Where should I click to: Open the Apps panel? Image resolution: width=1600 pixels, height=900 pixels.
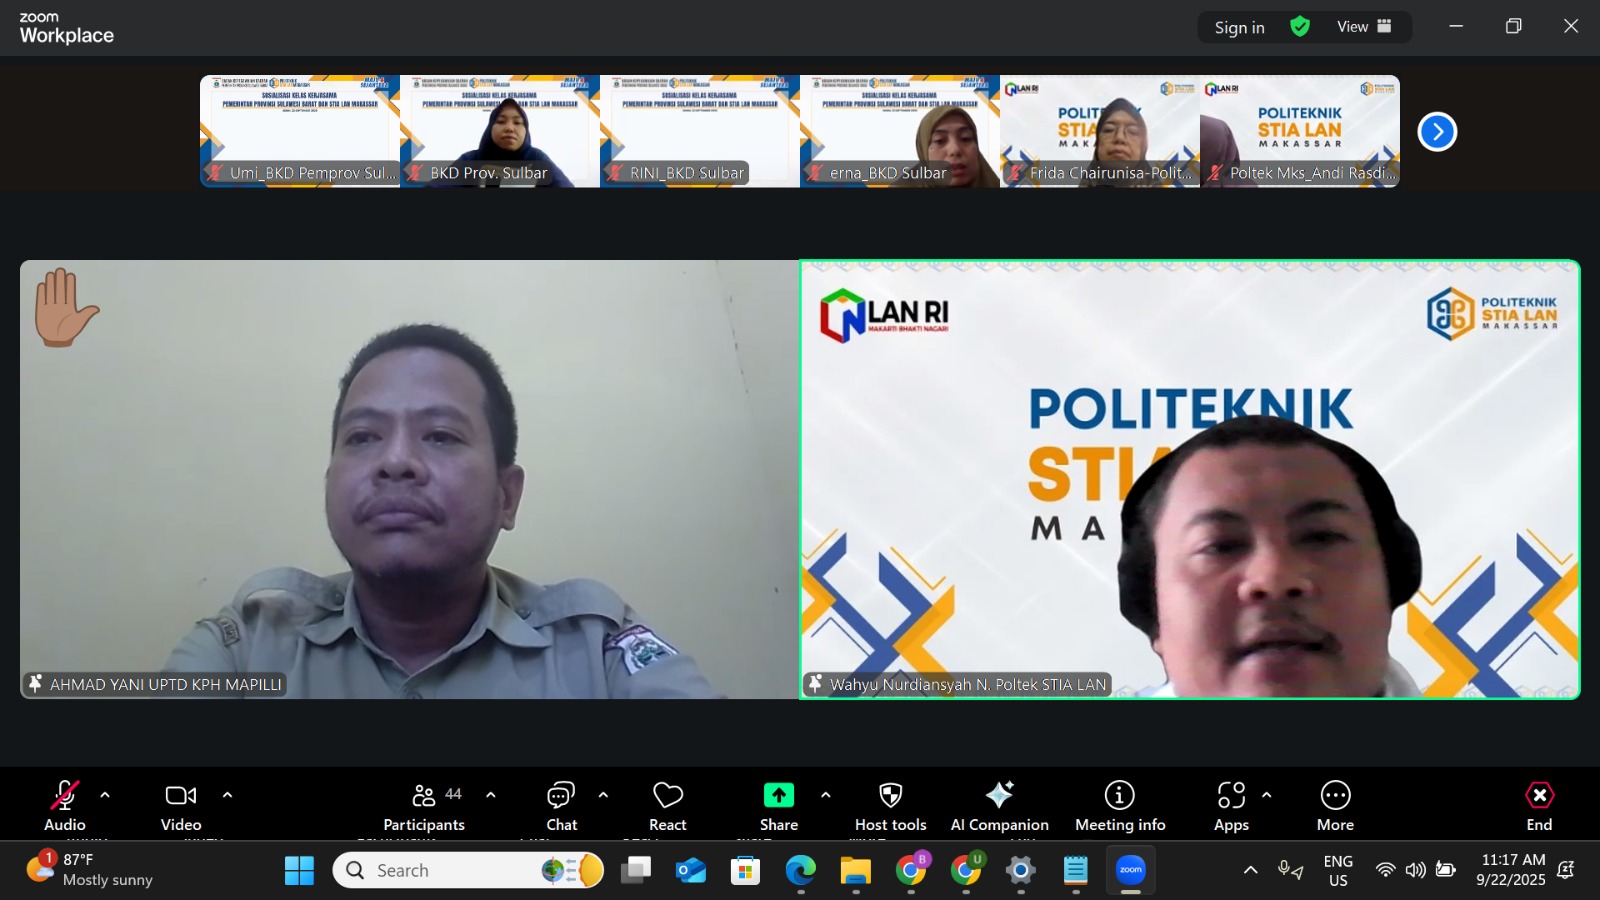(1231, 806)
